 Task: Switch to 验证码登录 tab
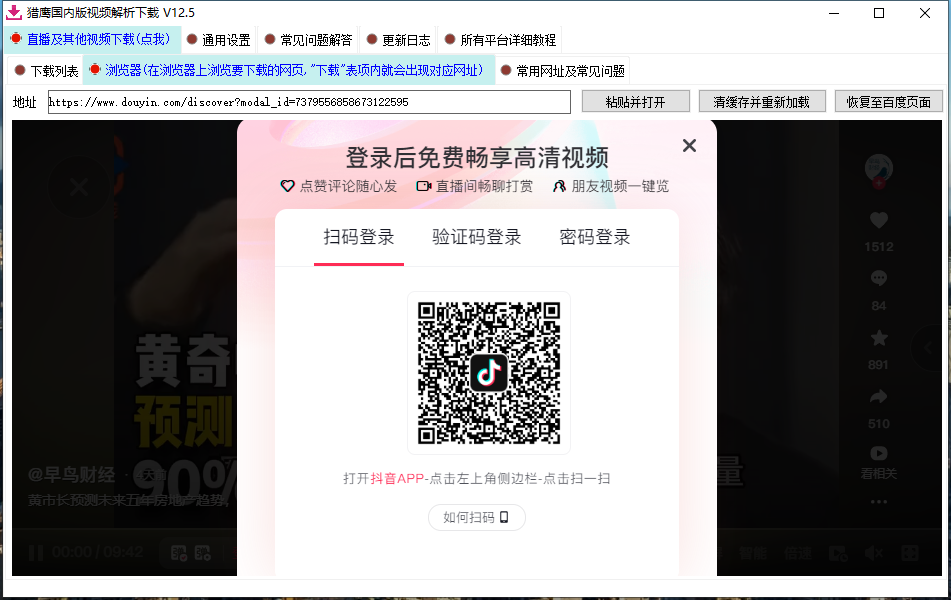pyautogui.click(x=477, y=237)
